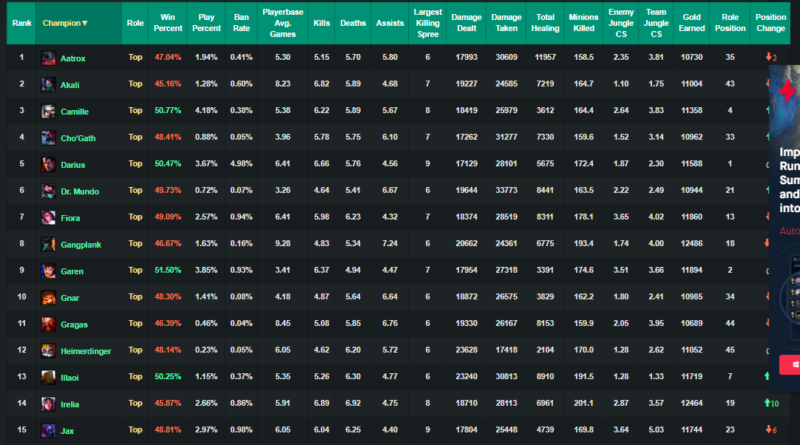Click the Heimerdinger portrait icon
The image size is (800, 445).
pyautogui.click(x=48, y=349)
